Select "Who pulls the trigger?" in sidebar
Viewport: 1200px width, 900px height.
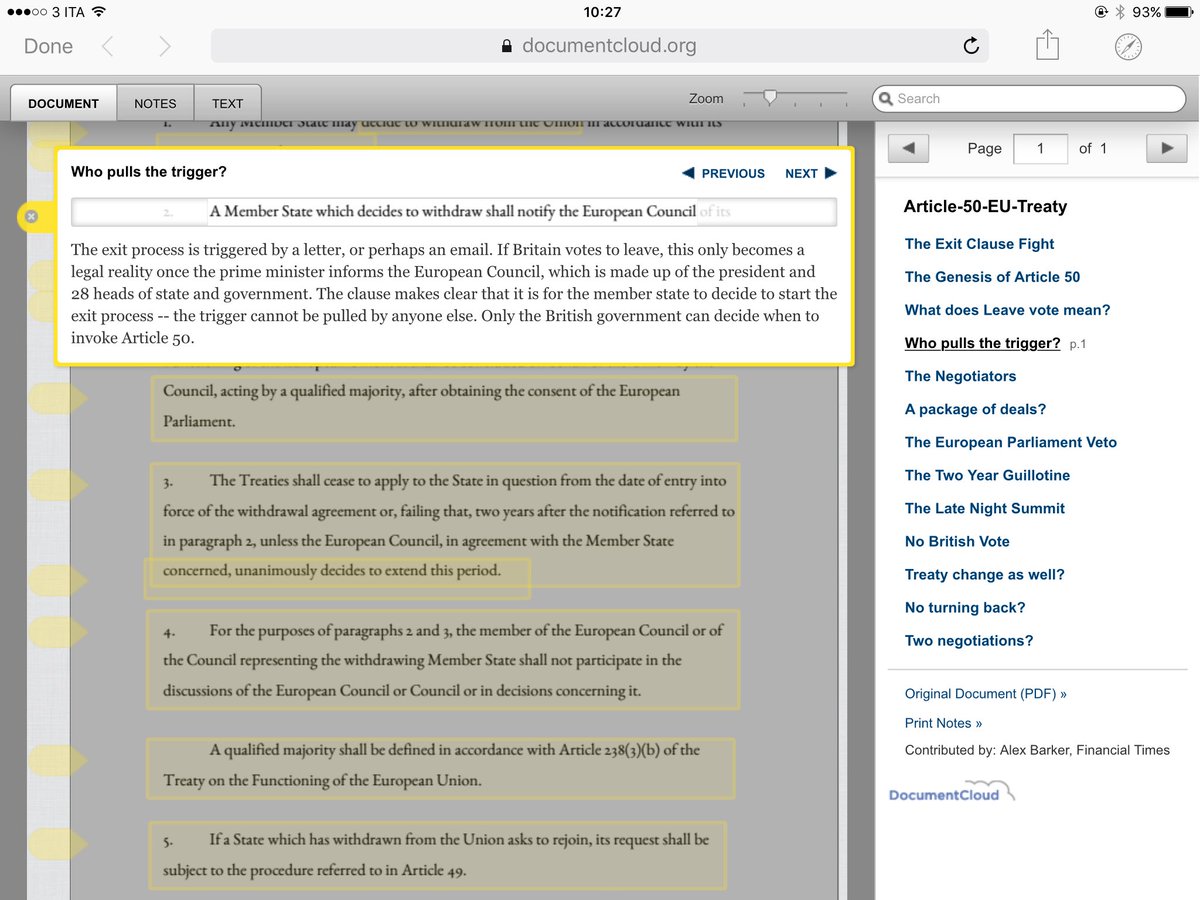pos(982,343)
